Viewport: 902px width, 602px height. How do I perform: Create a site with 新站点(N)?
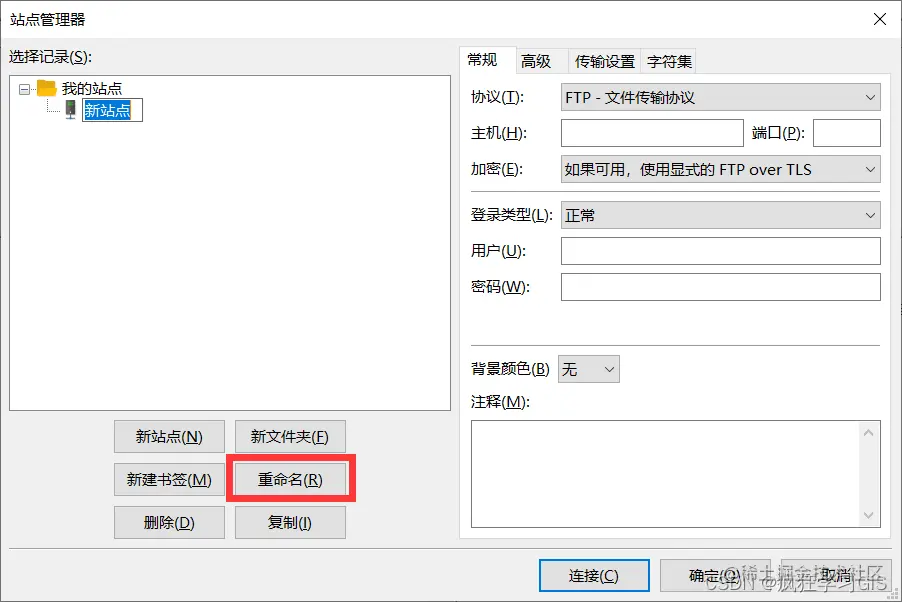169,437
